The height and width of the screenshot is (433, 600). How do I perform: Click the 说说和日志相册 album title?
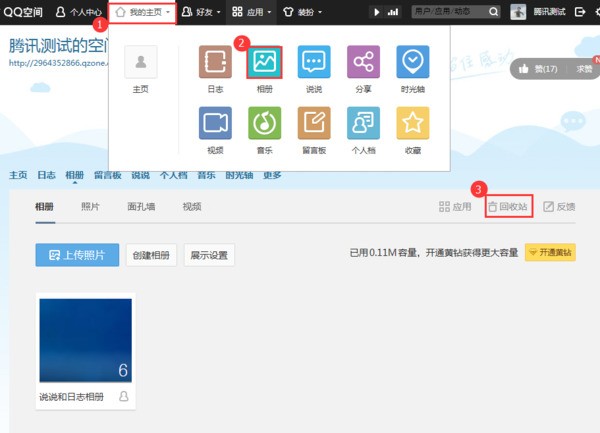click(x=72, y=397)
